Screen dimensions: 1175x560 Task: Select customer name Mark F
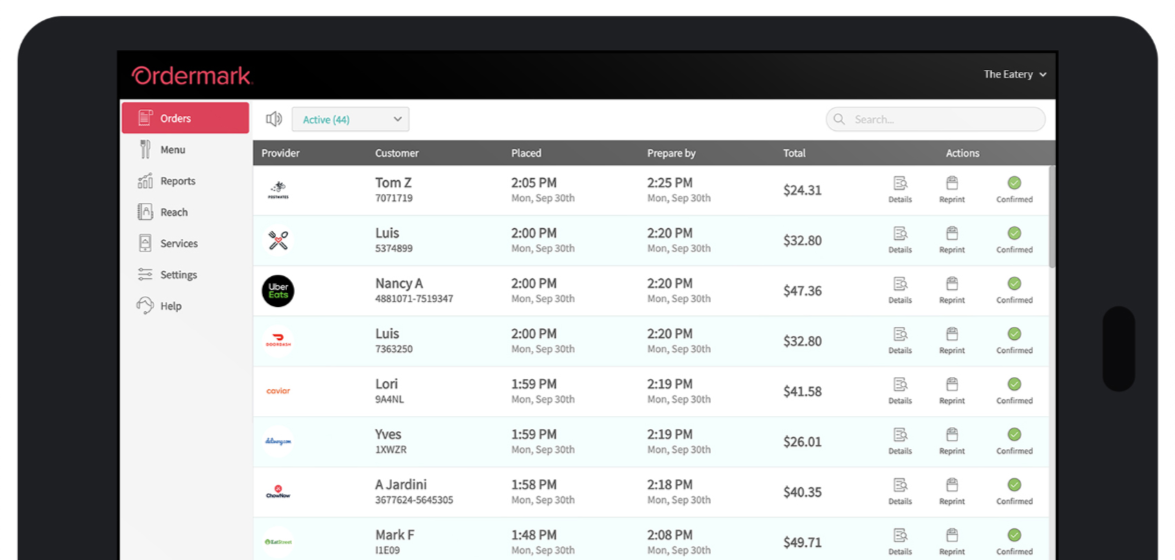[x=395, y=535]
